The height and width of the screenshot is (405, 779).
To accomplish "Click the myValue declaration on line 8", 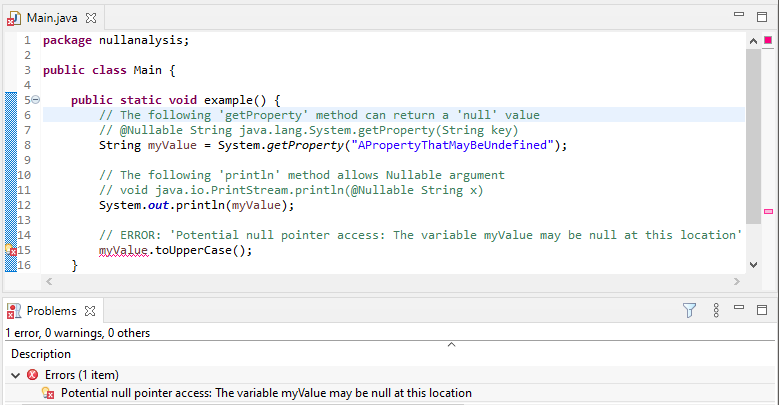I will click(172, 145).
